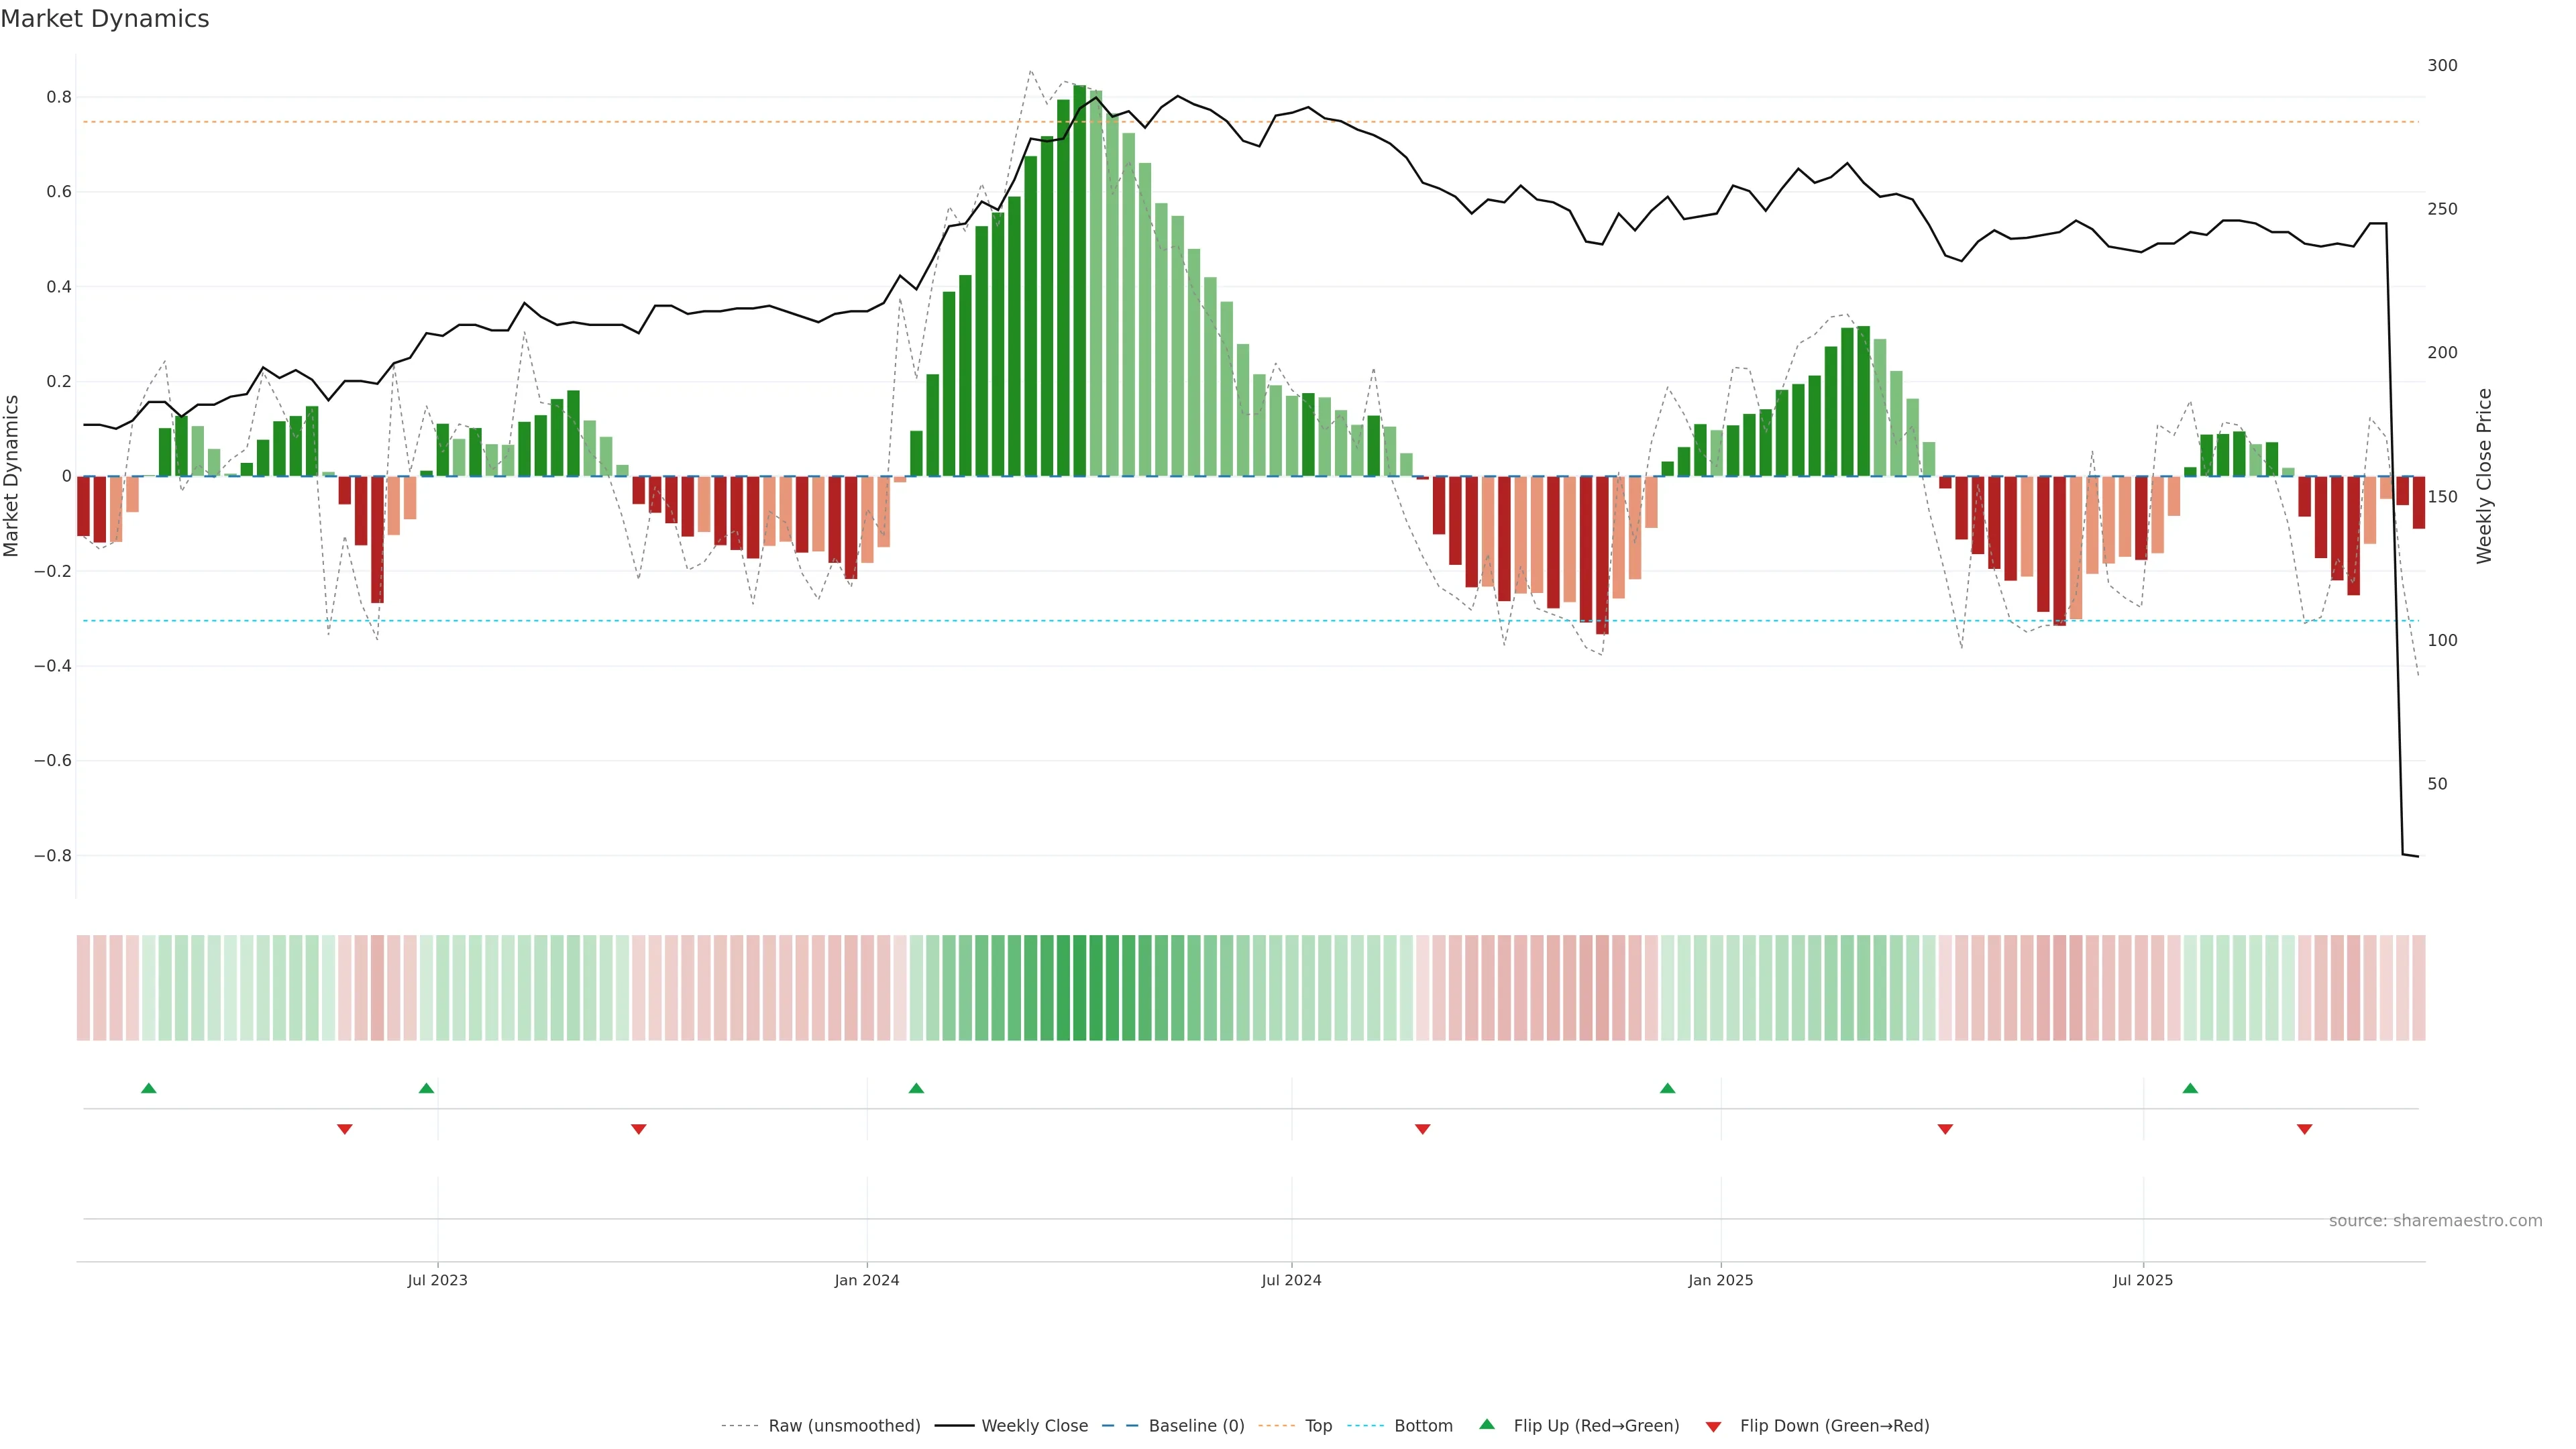
Task: Click the Jan 2024 x-axis label
Action: point(867,1280)
